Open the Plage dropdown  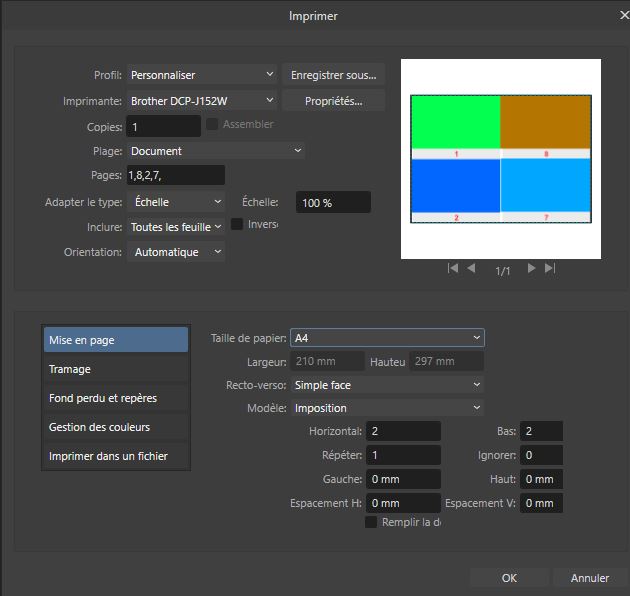[216, 151]
